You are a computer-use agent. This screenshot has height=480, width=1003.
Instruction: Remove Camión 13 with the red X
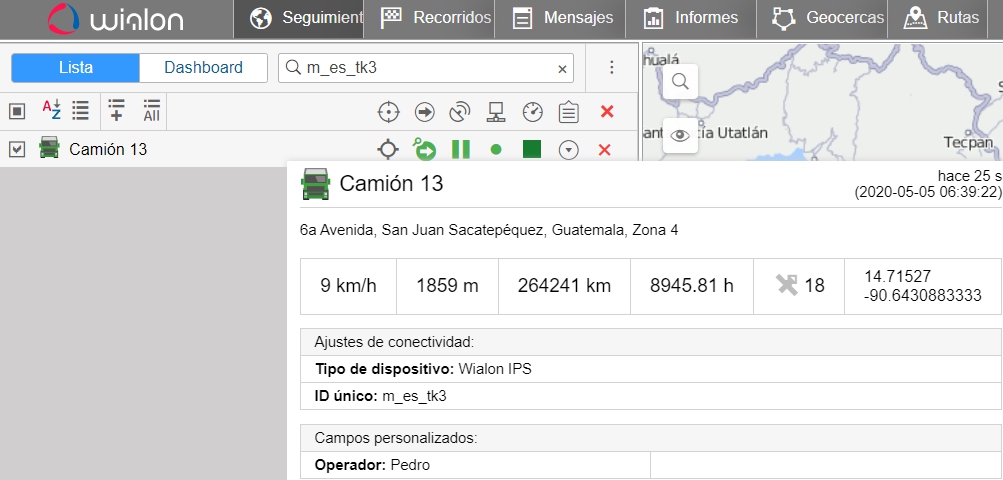point(604,150)
